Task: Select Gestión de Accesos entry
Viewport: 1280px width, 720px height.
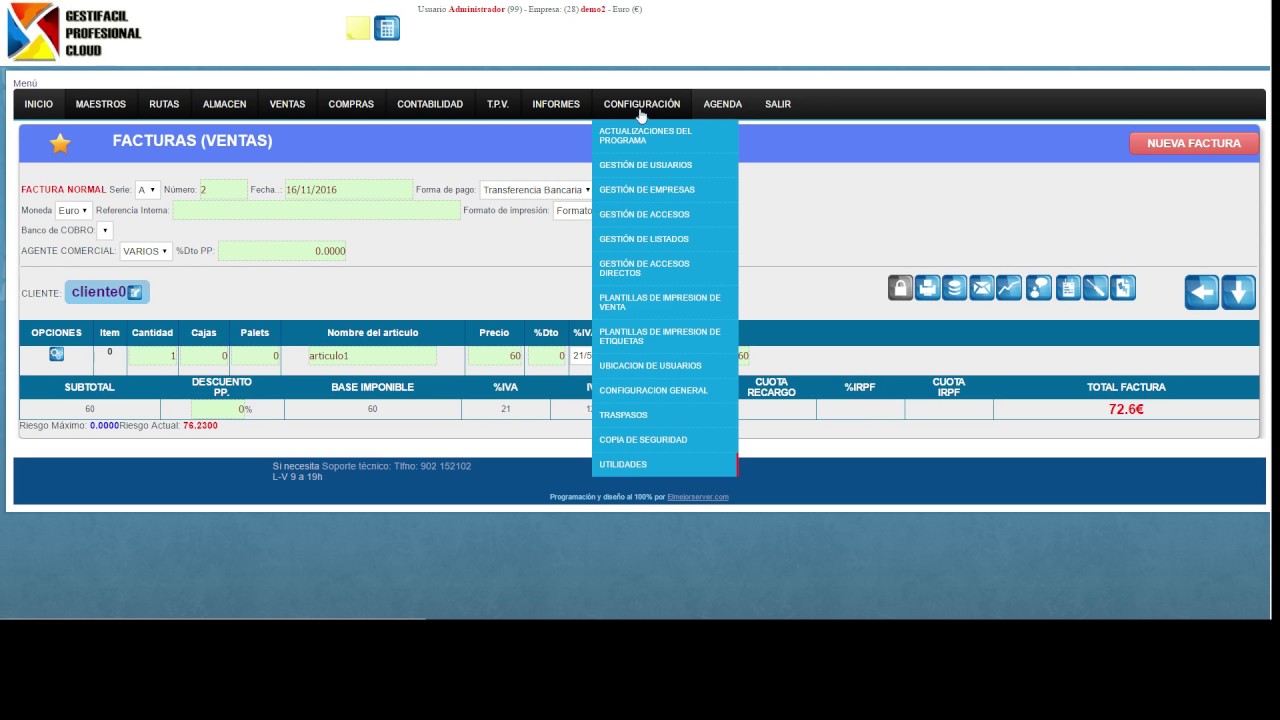Action: pos(665,214)
